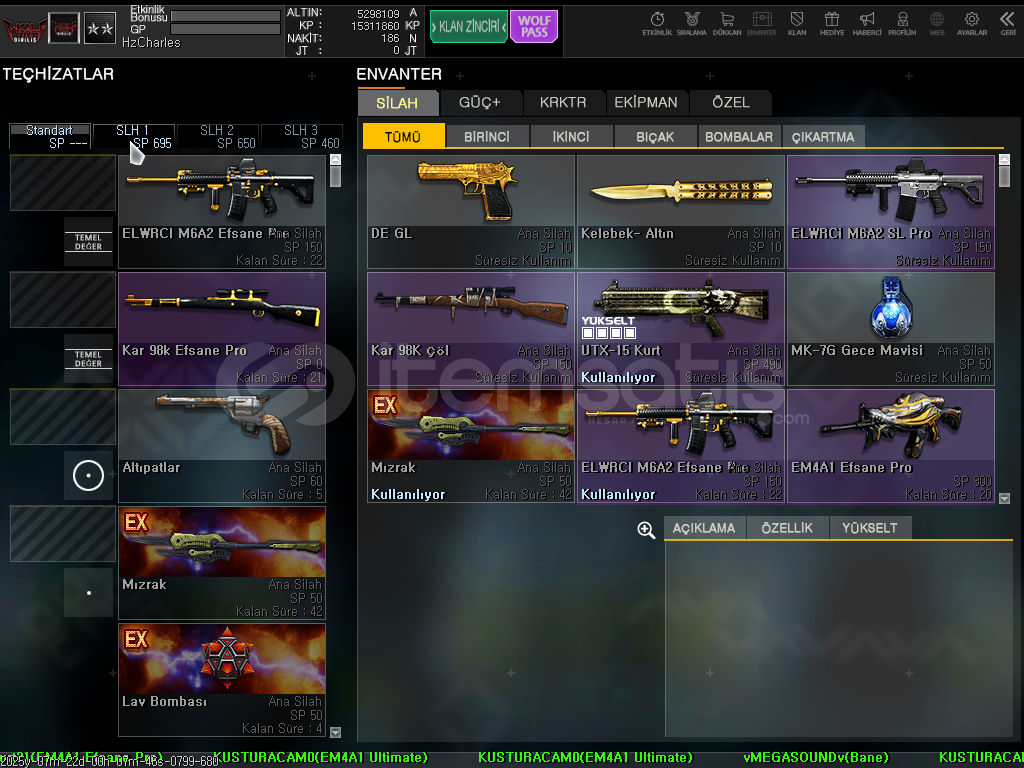
Task: Select the BOMBALAR filter tab
Action: tap(739, 136)
